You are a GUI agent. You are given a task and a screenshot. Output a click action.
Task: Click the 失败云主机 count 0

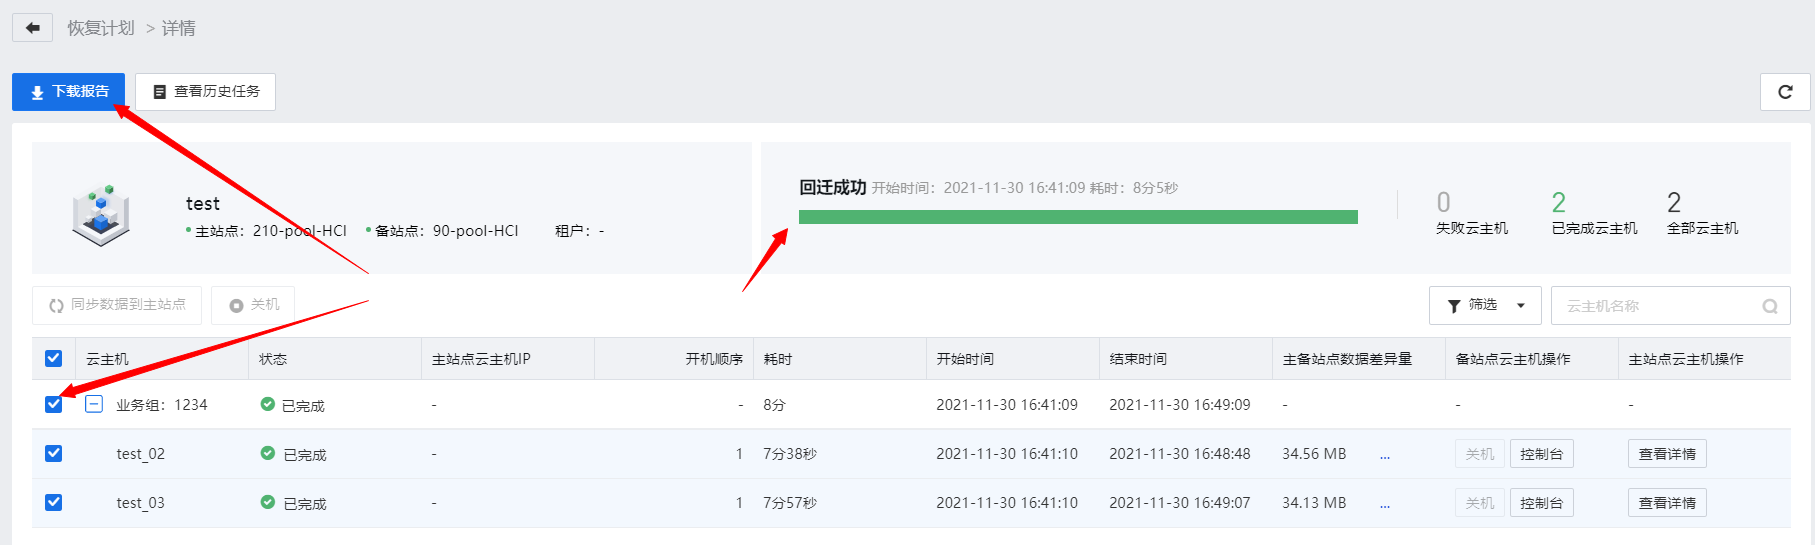click(x=1443, y=203)
